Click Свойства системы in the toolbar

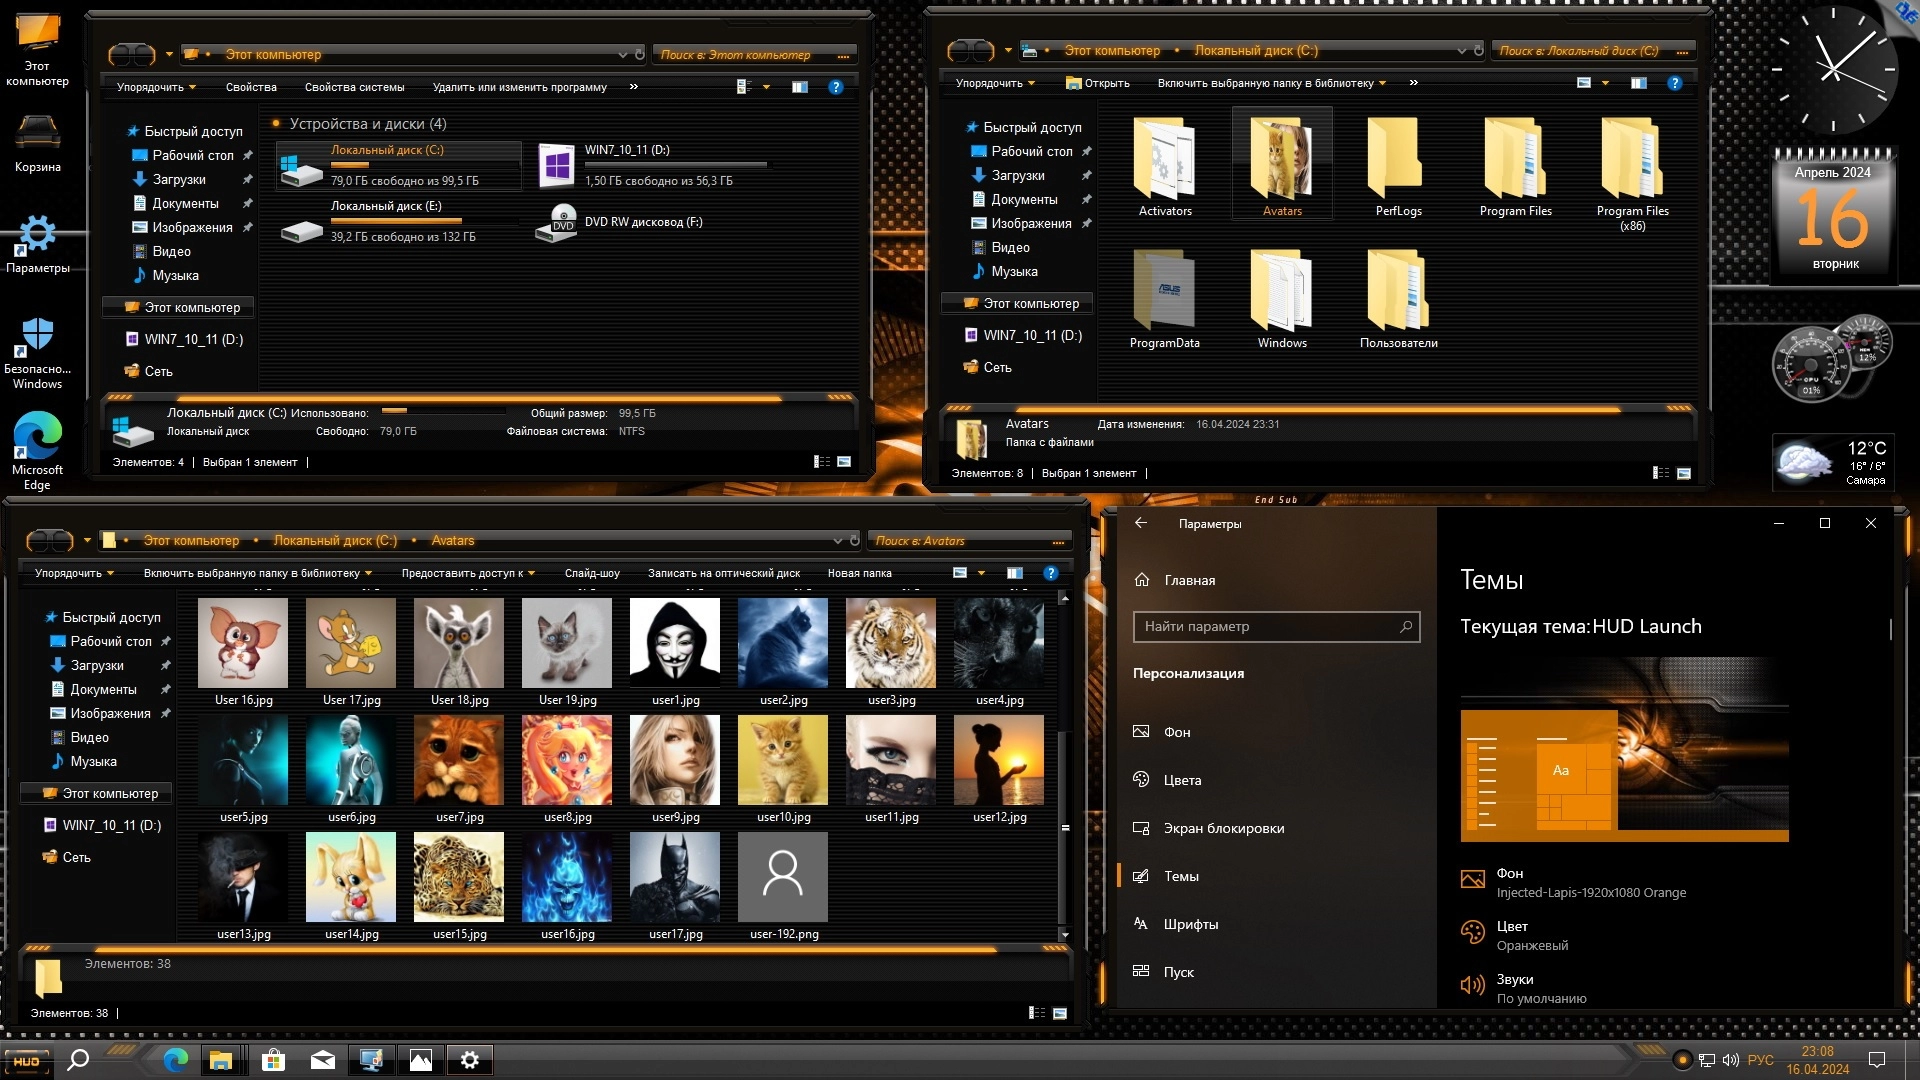click(354, 87)
